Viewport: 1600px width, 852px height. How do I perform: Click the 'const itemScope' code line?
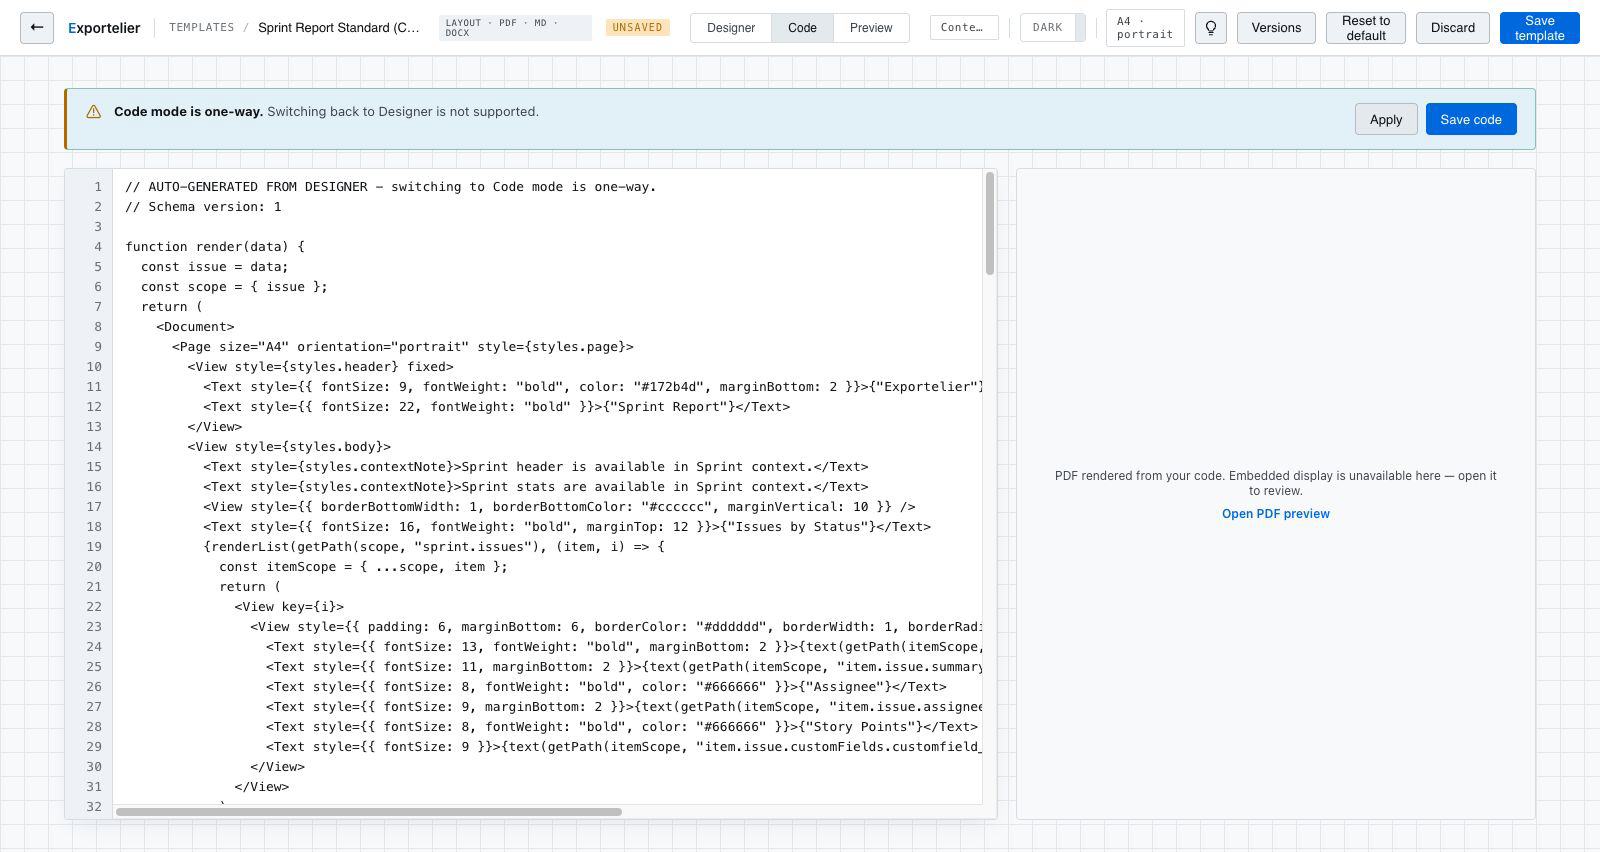tap(363, 567)
